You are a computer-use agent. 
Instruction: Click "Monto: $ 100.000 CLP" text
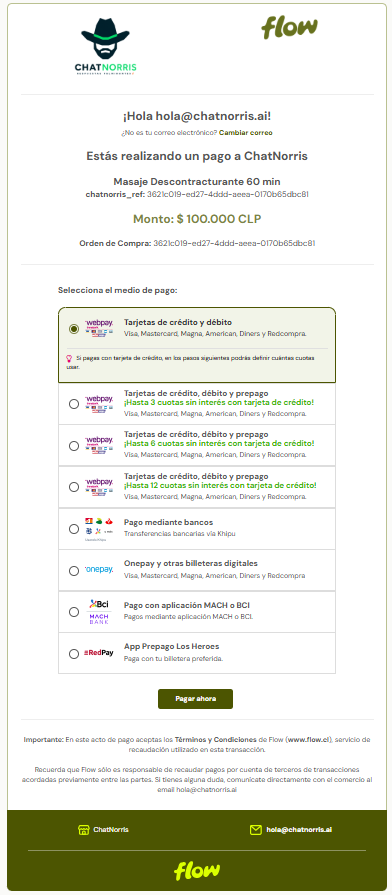(x=197, y=219)
